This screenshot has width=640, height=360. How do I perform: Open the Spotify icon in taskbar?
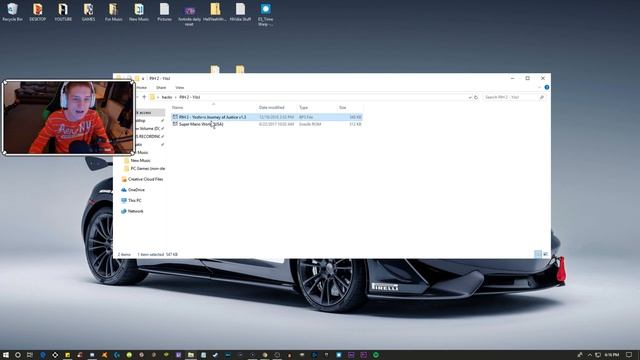click(x=376, y=355)
